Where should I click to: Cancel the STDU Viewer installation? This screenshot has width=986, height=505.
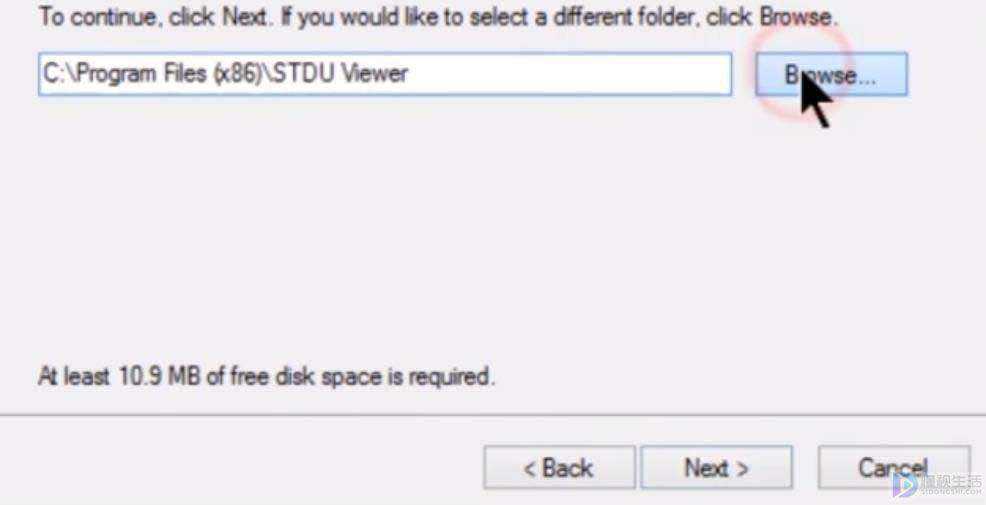pos(894,467)
